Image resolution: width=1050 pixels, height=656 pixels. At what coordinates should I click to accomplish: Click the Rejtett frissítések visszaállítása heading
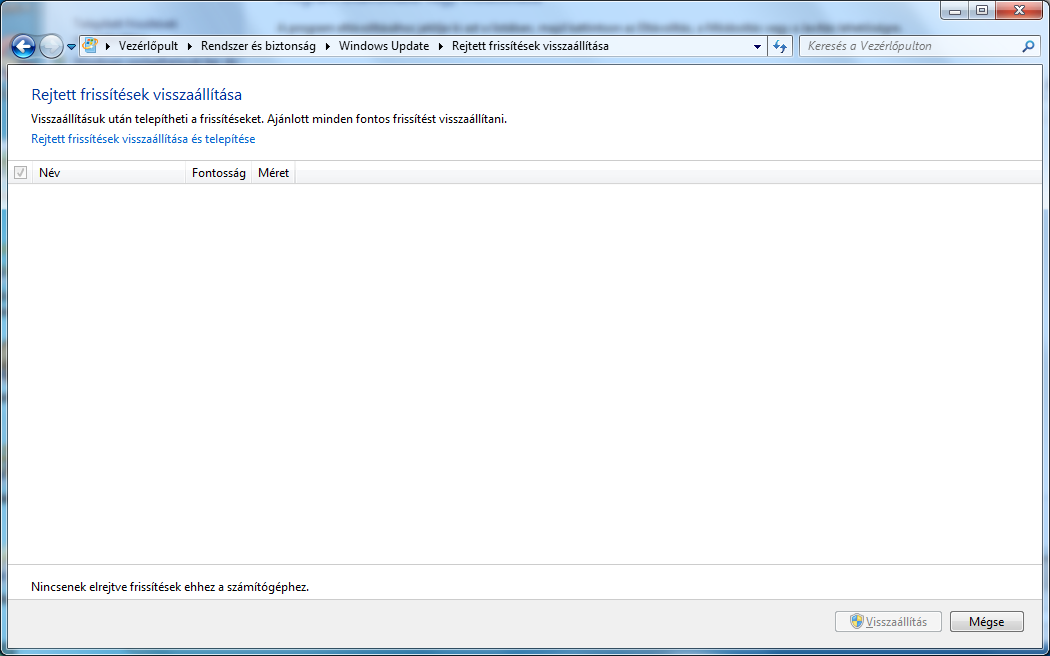click(x=137, y=94)
